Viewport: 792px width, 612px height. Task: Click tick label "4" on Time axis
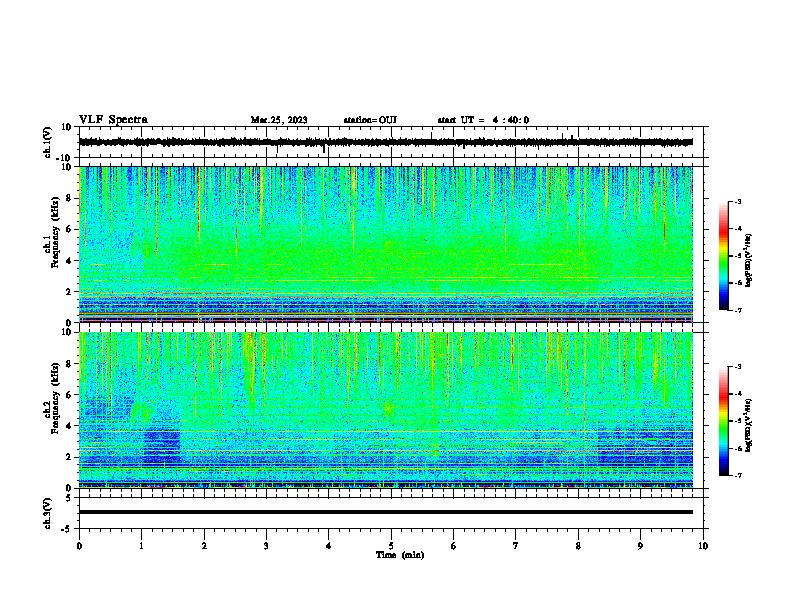[329, 546]
